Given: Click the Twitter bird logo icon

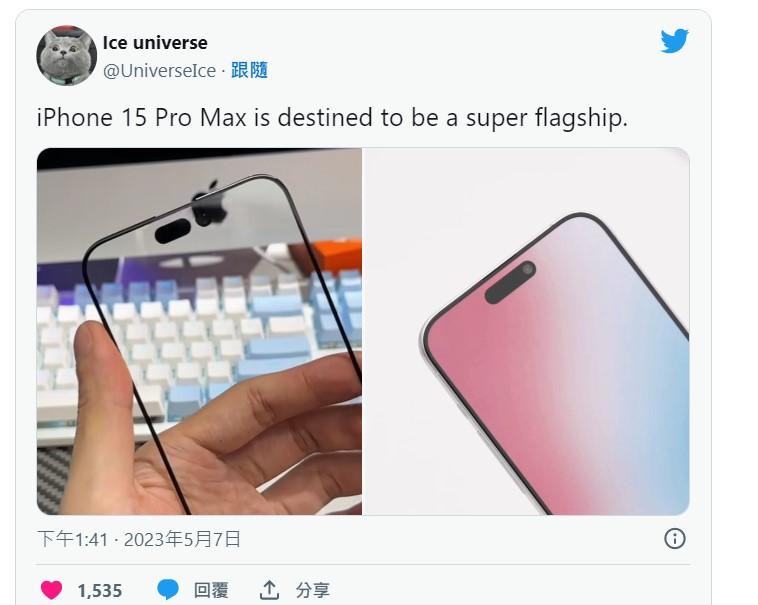Looking at the screenshot, I should click(674, 41).
